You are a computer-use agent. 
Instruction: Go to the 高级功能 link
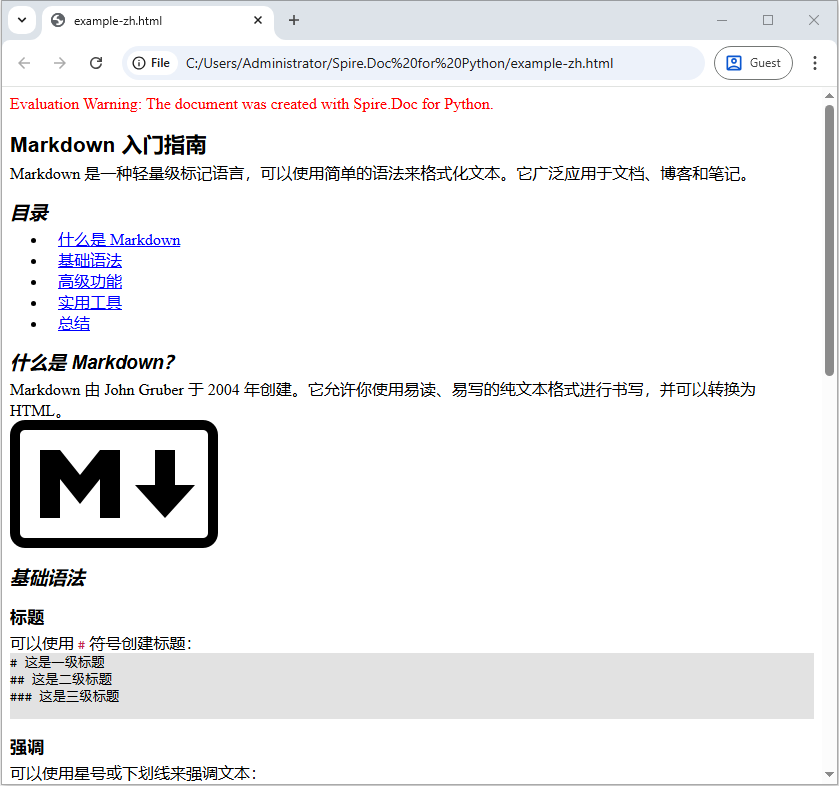pos(90,282)
